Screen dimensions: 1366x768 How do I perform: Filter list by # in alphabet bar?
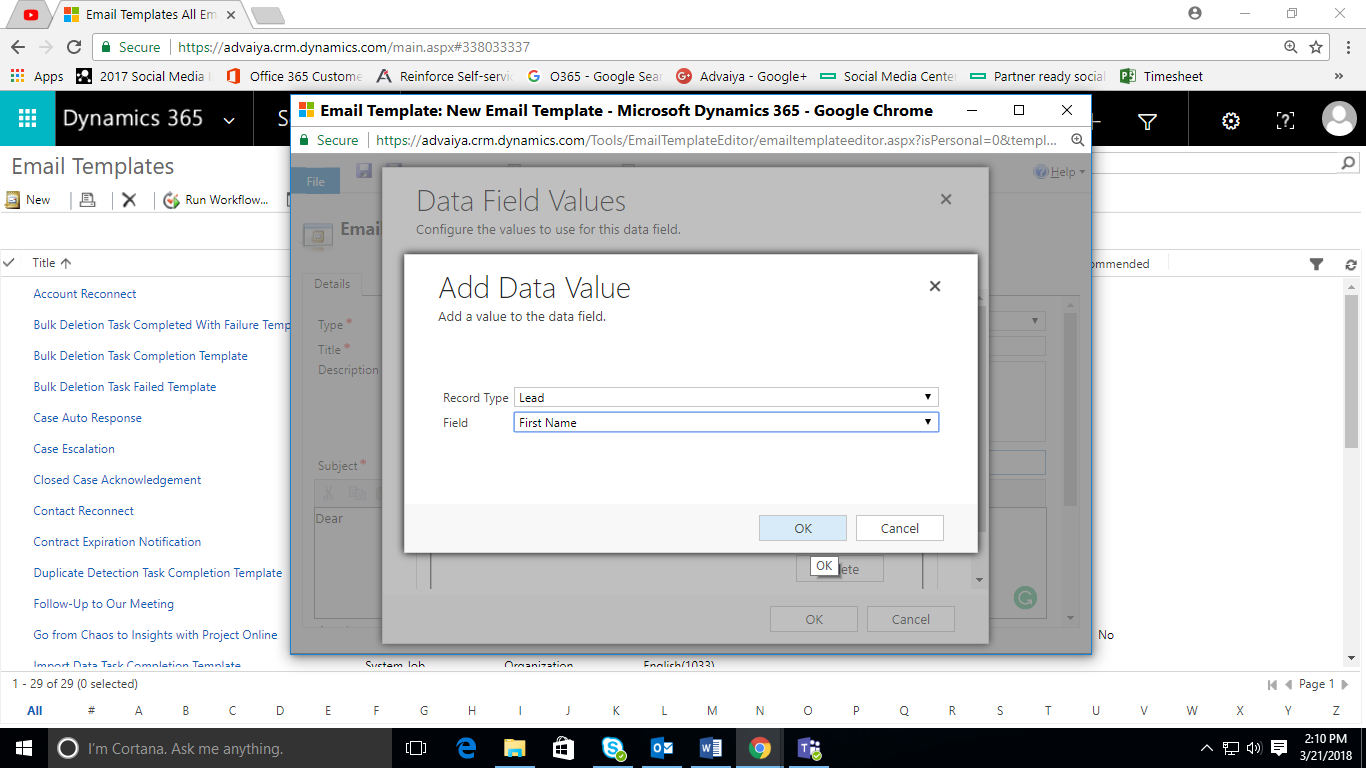[91, 711]
